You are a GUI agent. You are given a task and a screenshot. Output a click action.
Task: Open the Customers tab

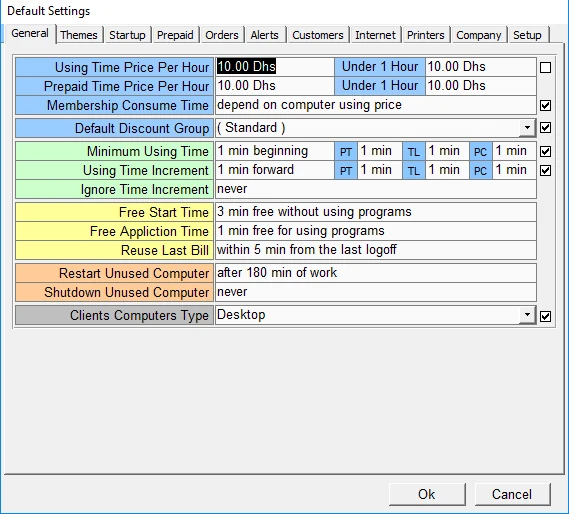(318, 35)
